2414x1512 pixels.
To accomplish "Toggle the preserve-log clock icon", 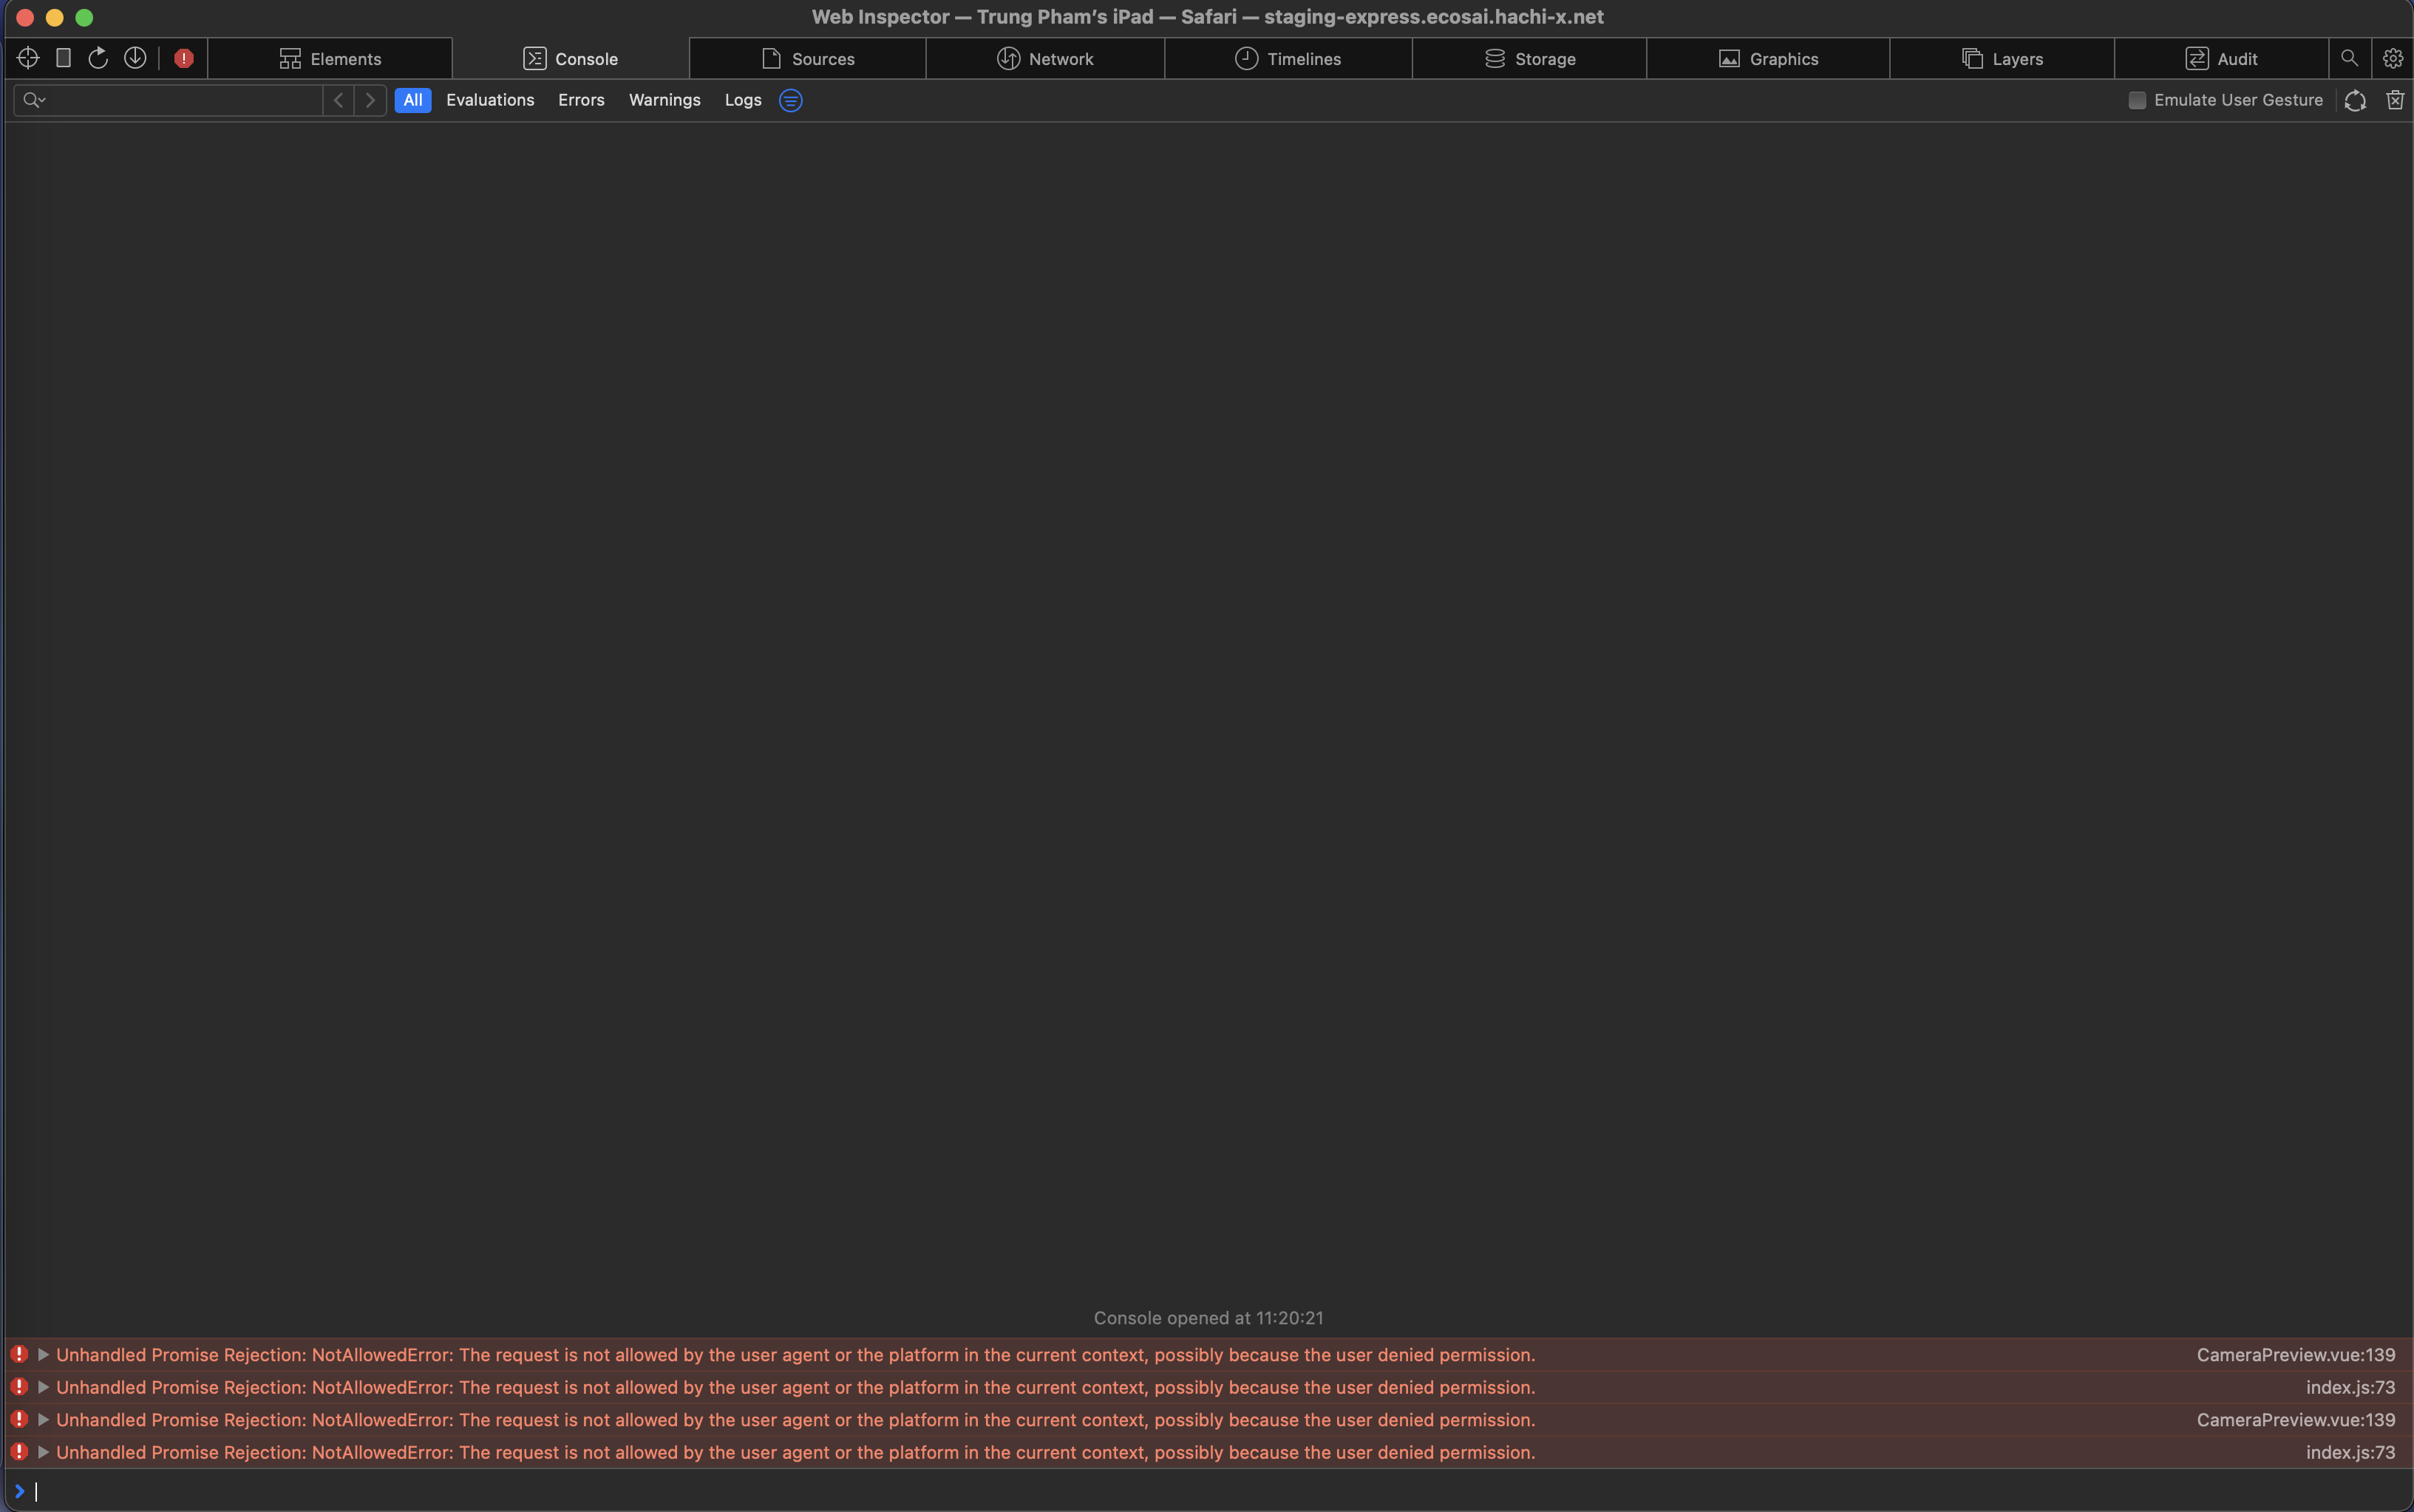I will (x=2354, y=100).
